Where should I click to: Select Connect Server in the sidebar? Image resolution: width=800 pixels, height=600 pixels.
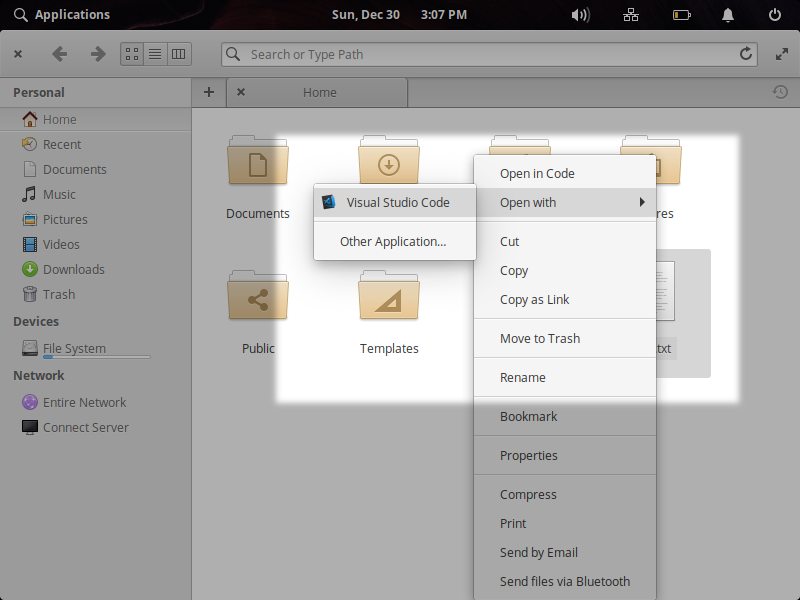pyautogui.click(x=95, y=428)
